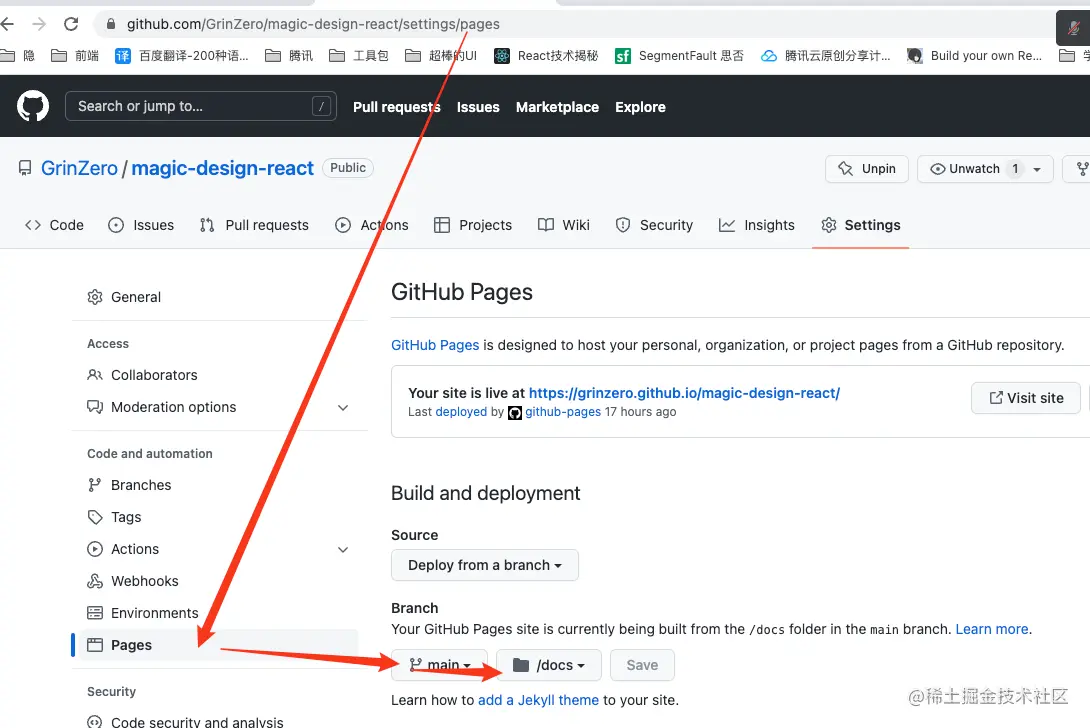Switch to the Pull requests repository tab
The height and width of the screenshot is (728, 1090).
coord(254,225)
